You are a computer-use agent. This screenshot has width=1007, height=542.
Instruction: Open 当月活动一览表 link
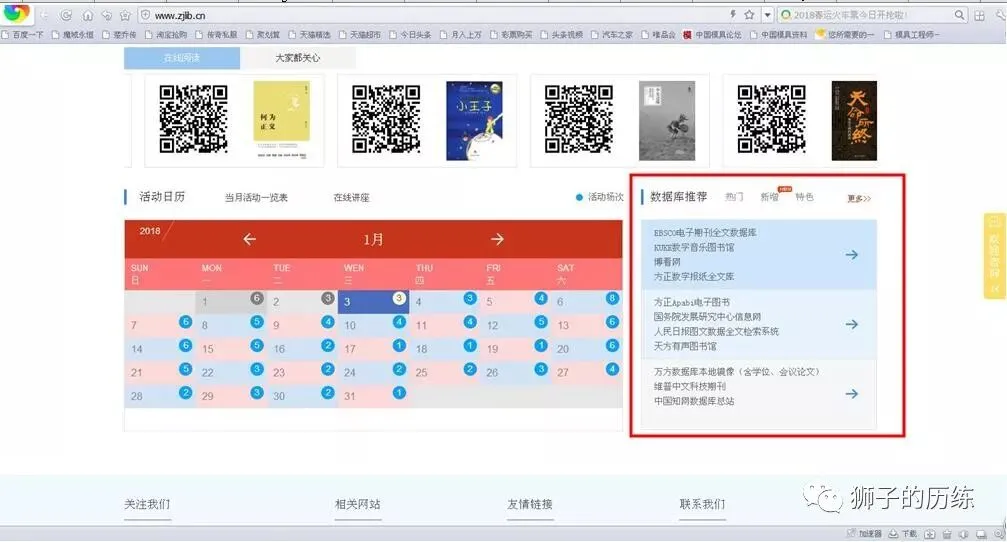pyautogui.click(x=256, y=198)
